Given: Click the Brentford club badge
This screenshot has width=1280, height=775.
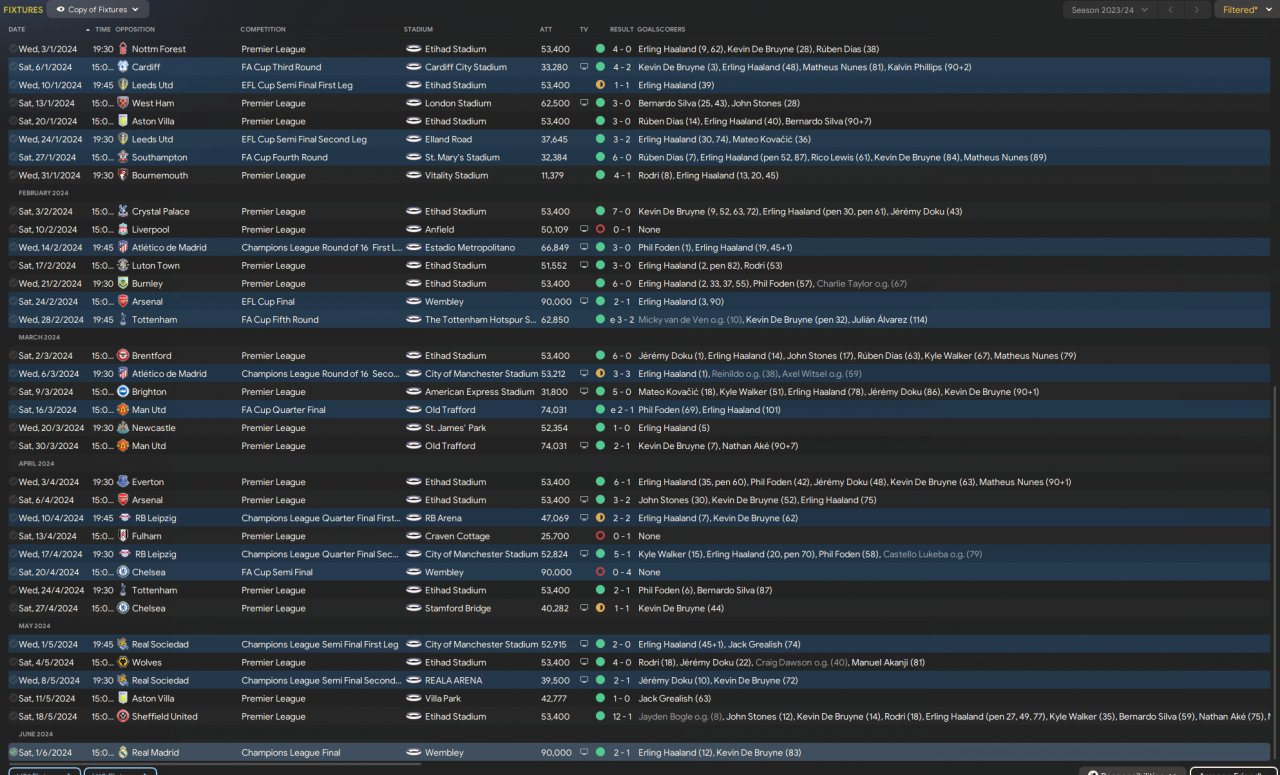Looking at the screenshot, I should point(123,355).
